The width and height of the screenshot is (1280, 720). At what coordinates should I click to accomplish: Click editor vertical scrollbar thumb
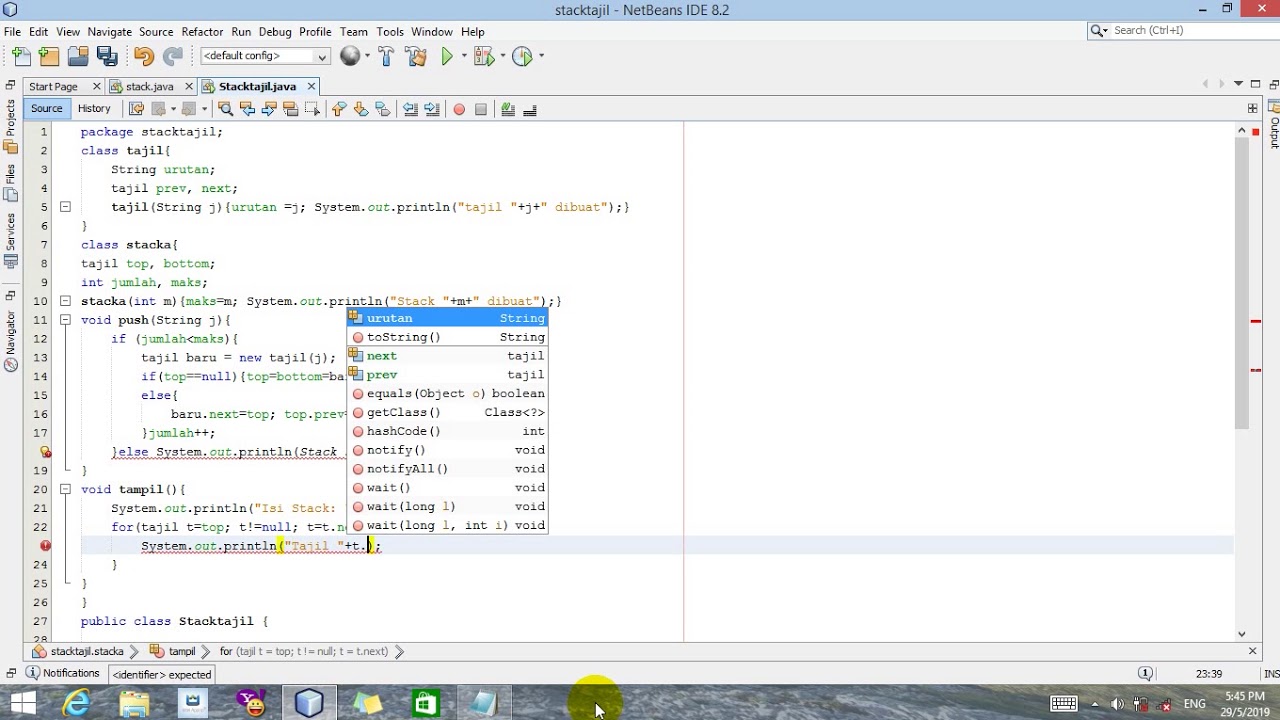pos(1241,282)
